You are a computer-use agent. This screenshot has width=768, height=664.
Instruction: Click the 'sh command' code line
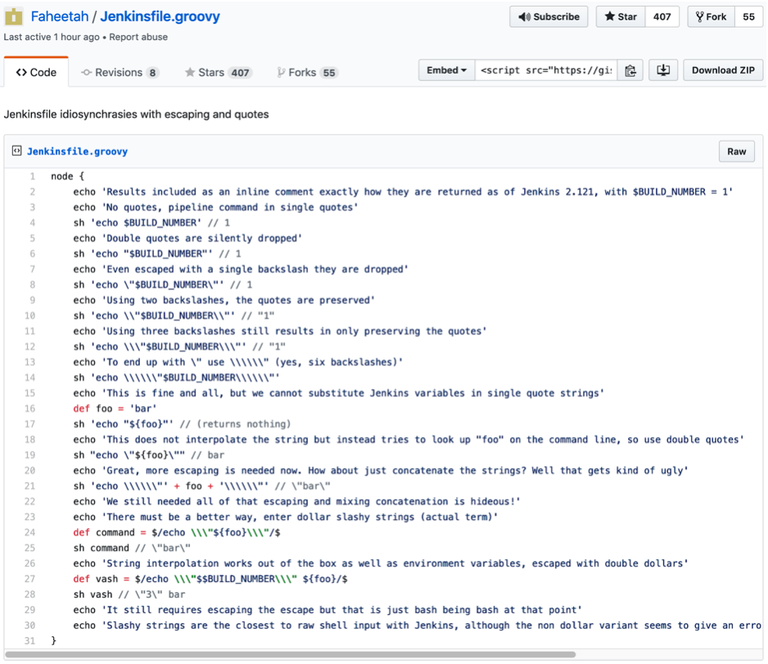132,548
